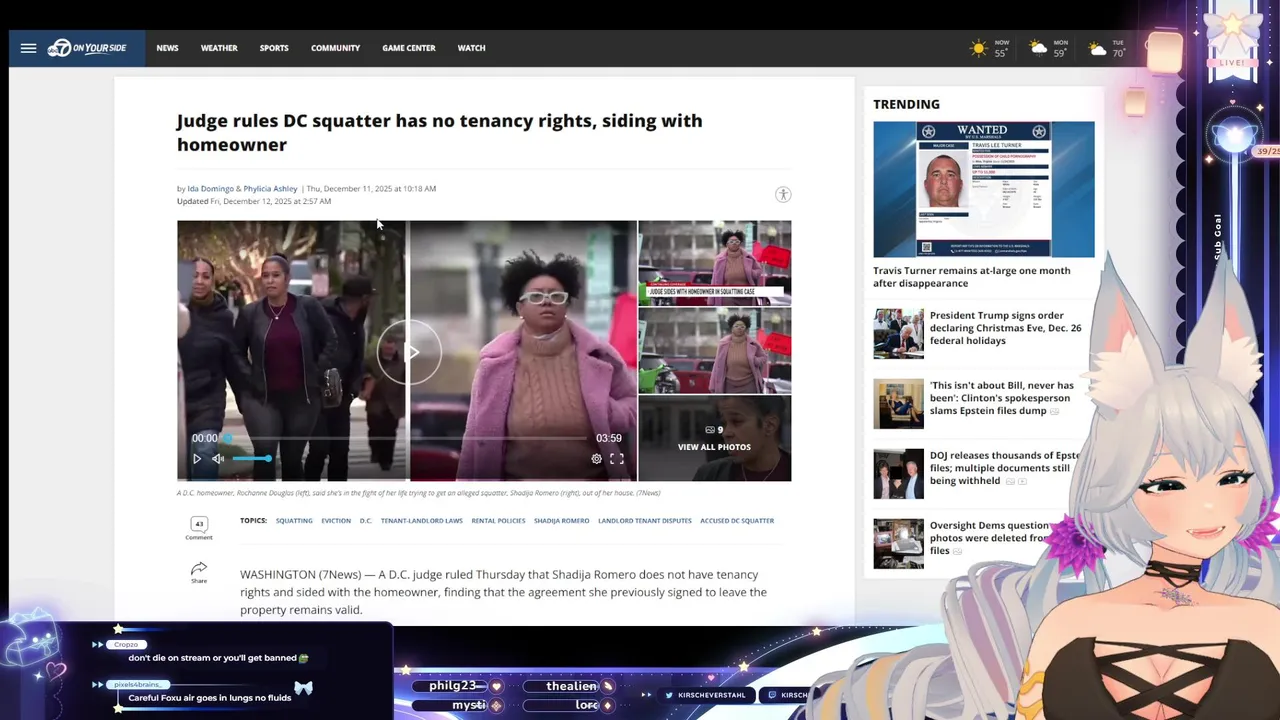Click the accessibility icon beside byline
Screen dimensions: 1280x720
point(783,195)
